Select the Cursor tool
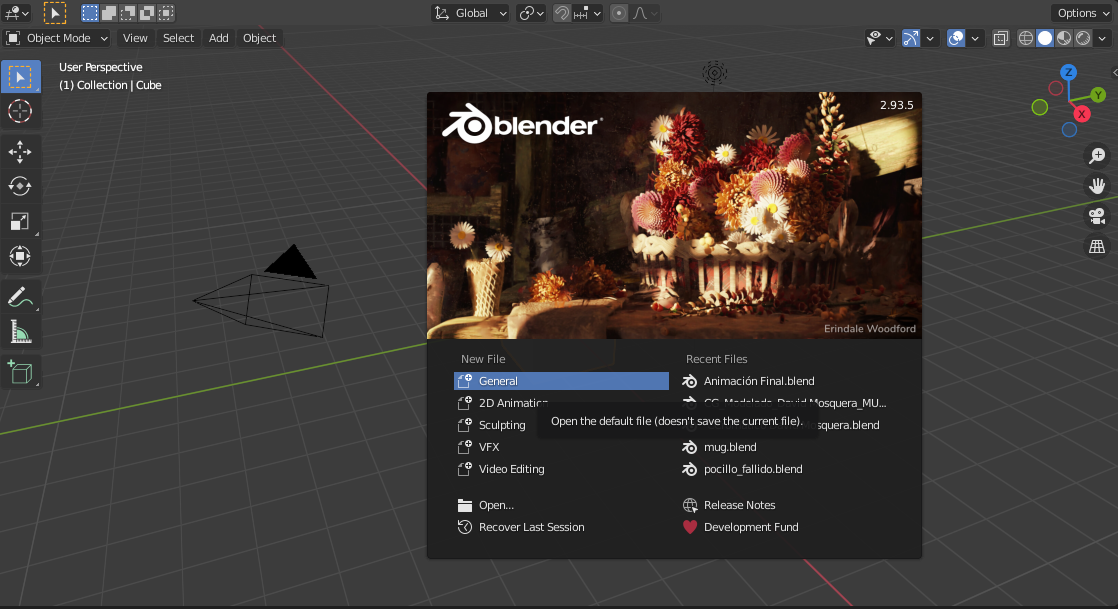This screenshot has width=1118, height=609. (20, 111)
